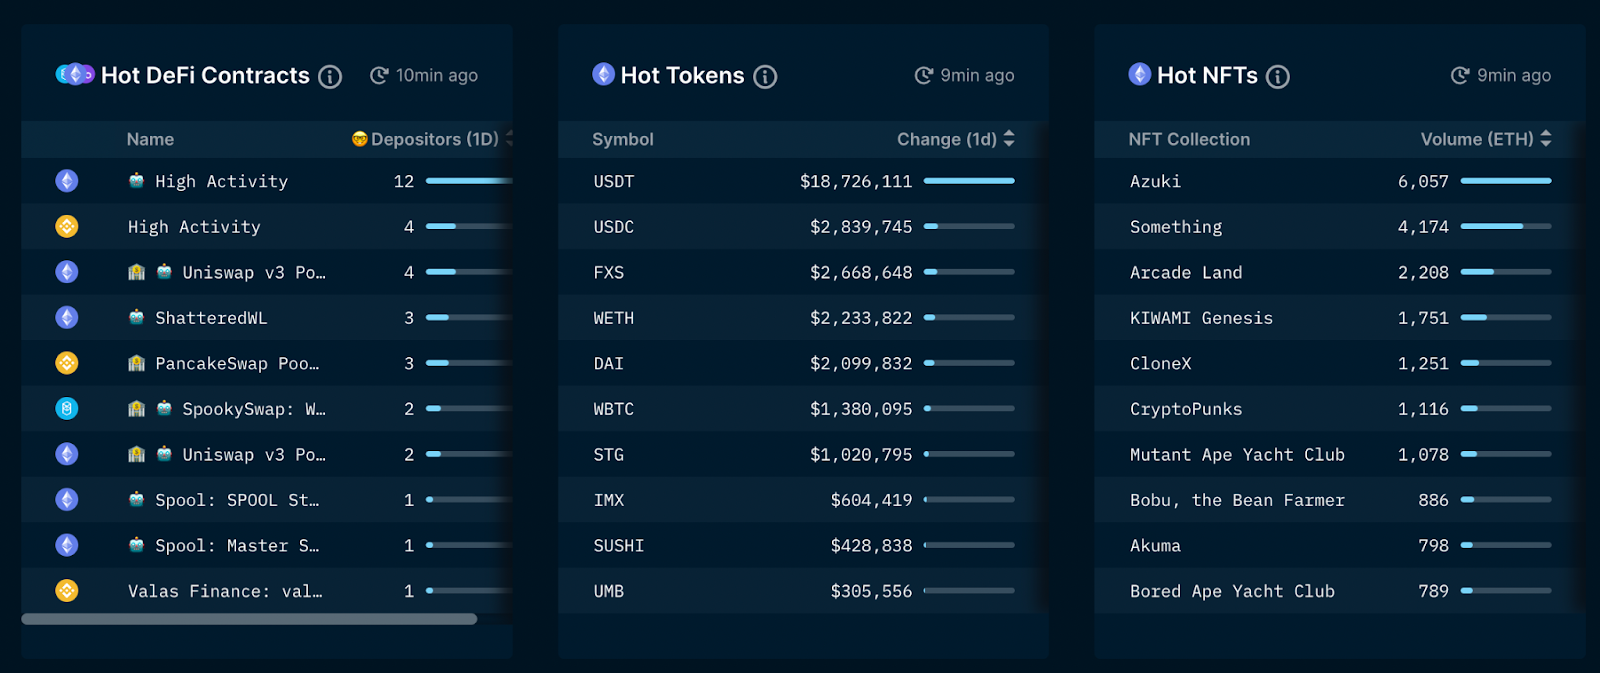Image resolution: width=1600 pixels, height=673 pixels.
Task: Click the Something NFT volume bar
Action: click(1506, 226)
